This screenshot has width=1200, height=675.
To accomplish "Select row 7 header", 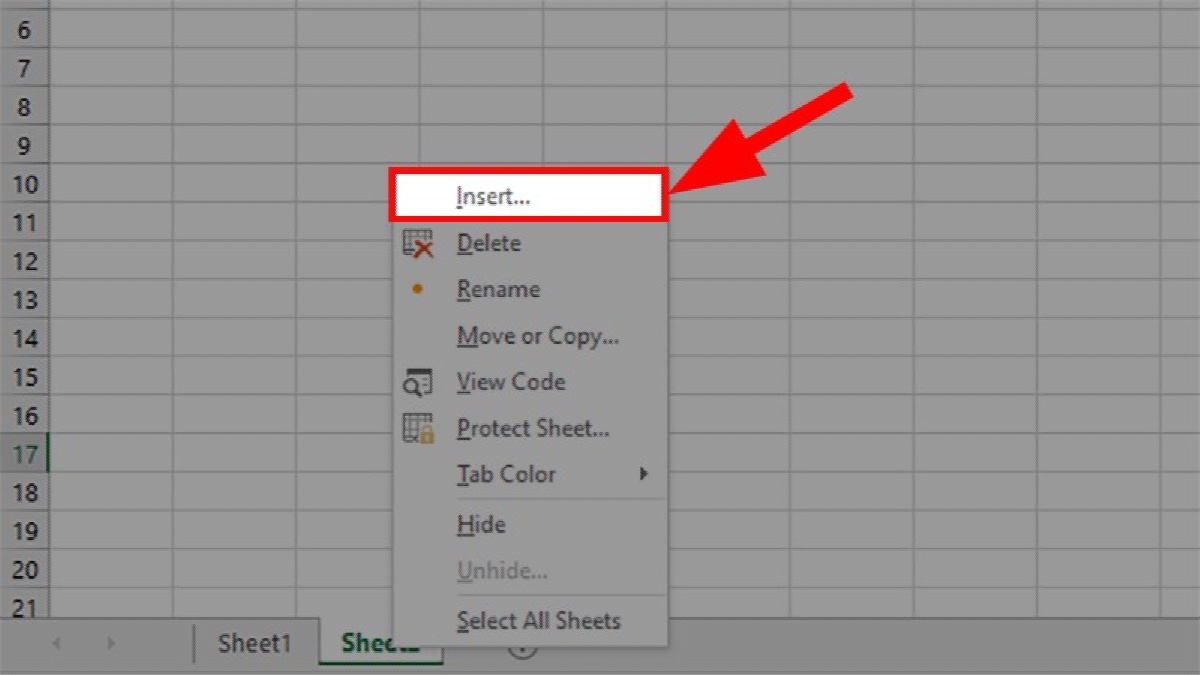I will [24, 69].
